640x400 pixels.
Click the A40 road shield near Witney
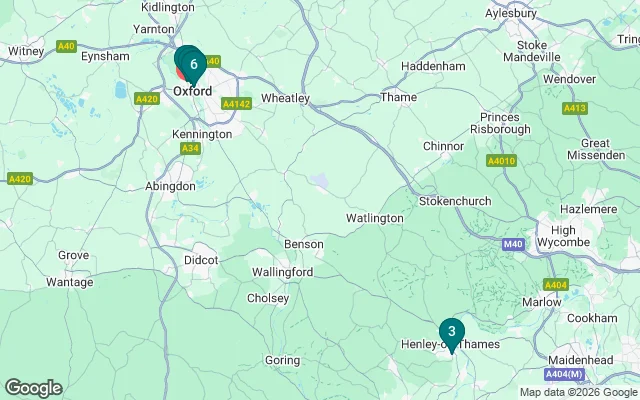point(66,46)
